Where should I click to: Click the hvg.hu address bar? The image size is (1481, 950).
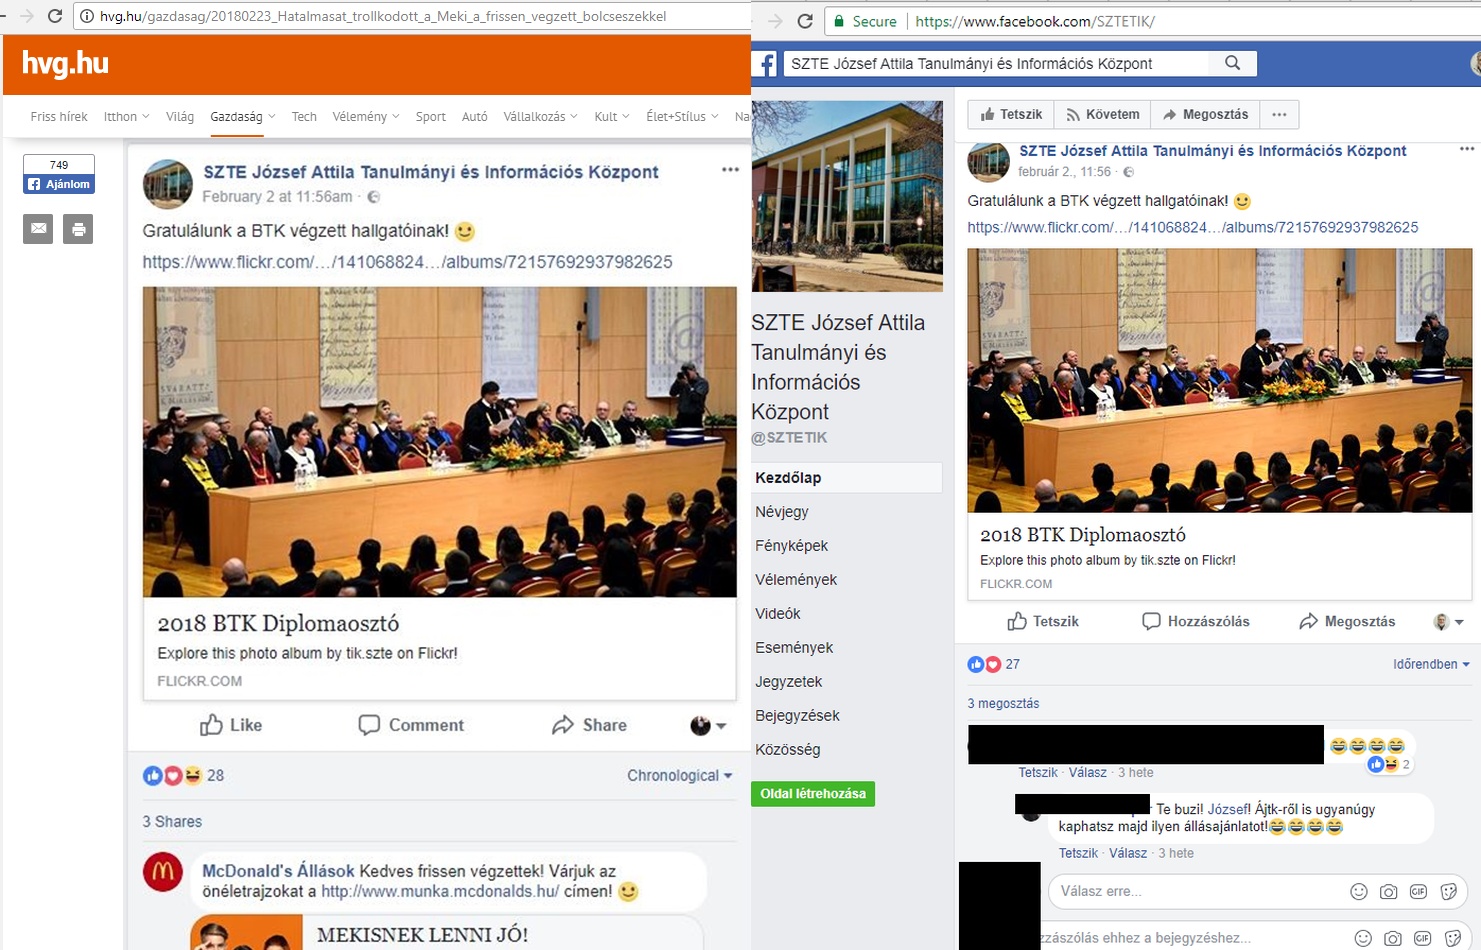(410, 16)
